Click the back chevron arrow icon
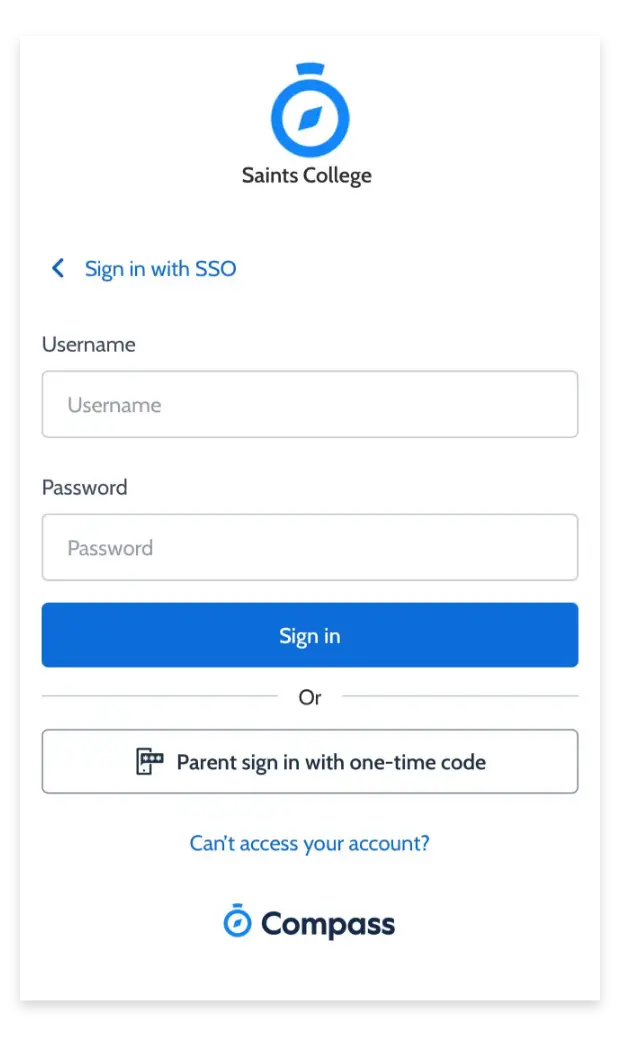Viewport: 620px width, 1046px height. (58, 268)
